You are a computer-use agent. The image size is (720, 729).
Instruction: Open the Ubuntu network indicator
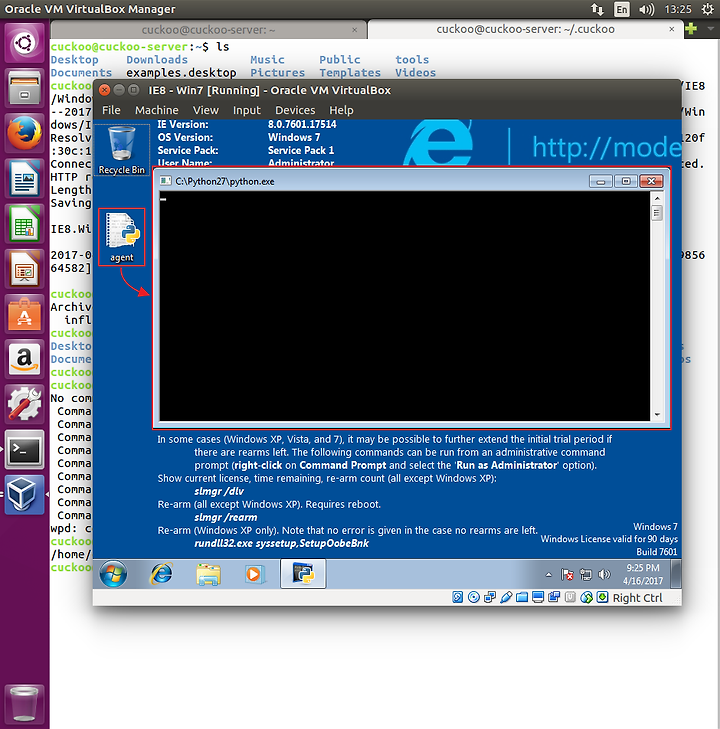click(x=597, y=9)
